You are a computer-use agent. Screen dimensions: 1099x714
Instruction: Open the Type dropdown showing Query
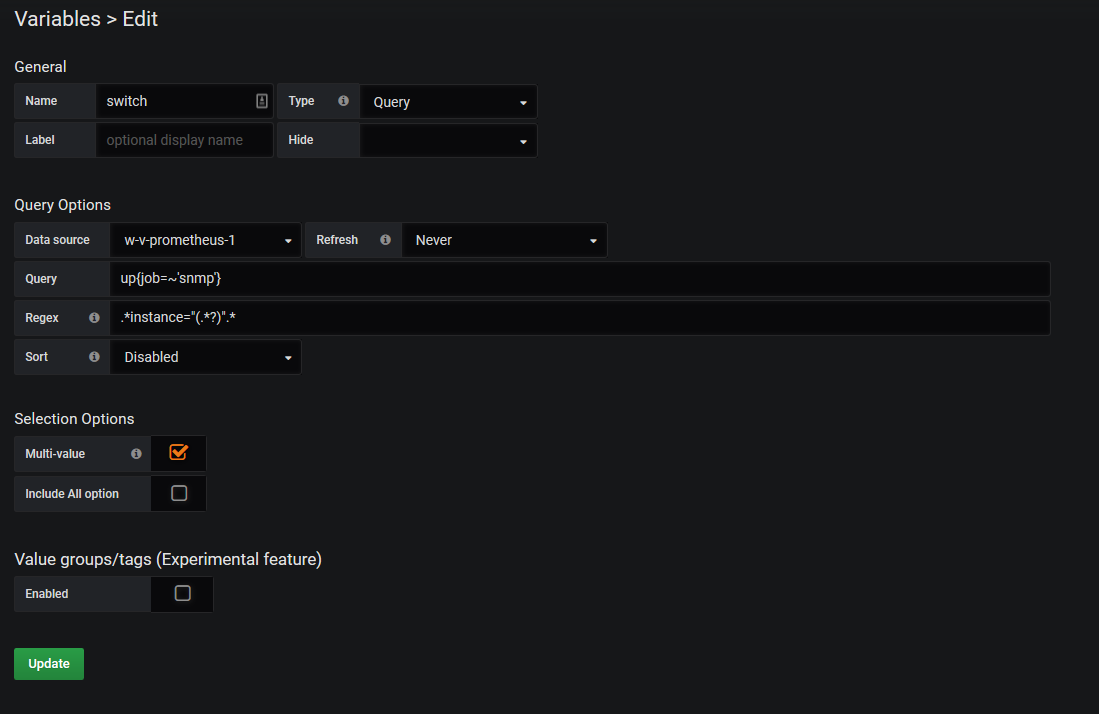point(449,102)
